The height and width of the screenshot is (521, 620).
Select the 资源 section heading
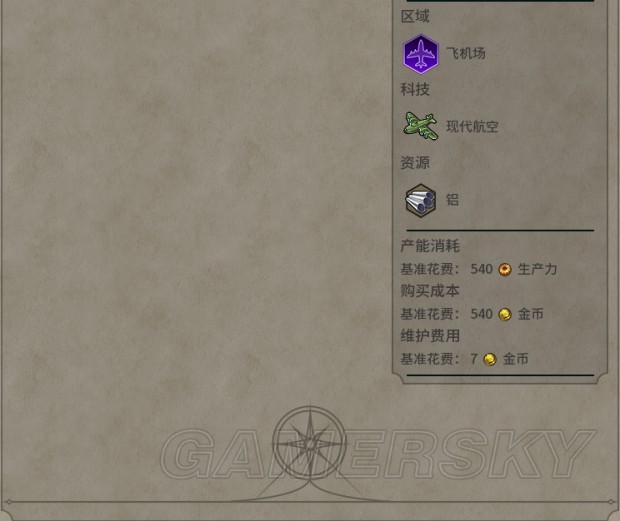(415, 163)
